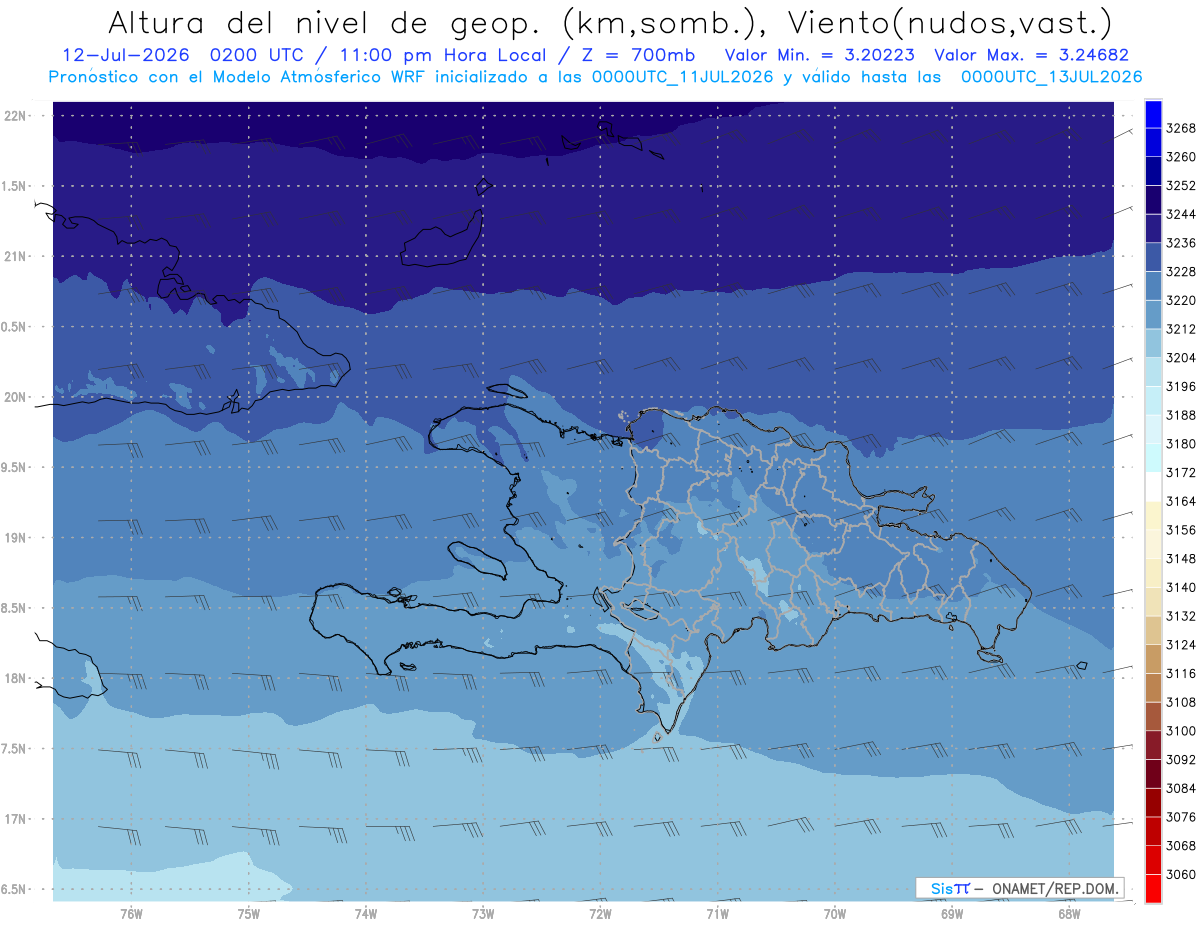Select the colorbar swatch between 3236 and 3228
This screenshot has width=1200, height=927.
click(1153, 257)
